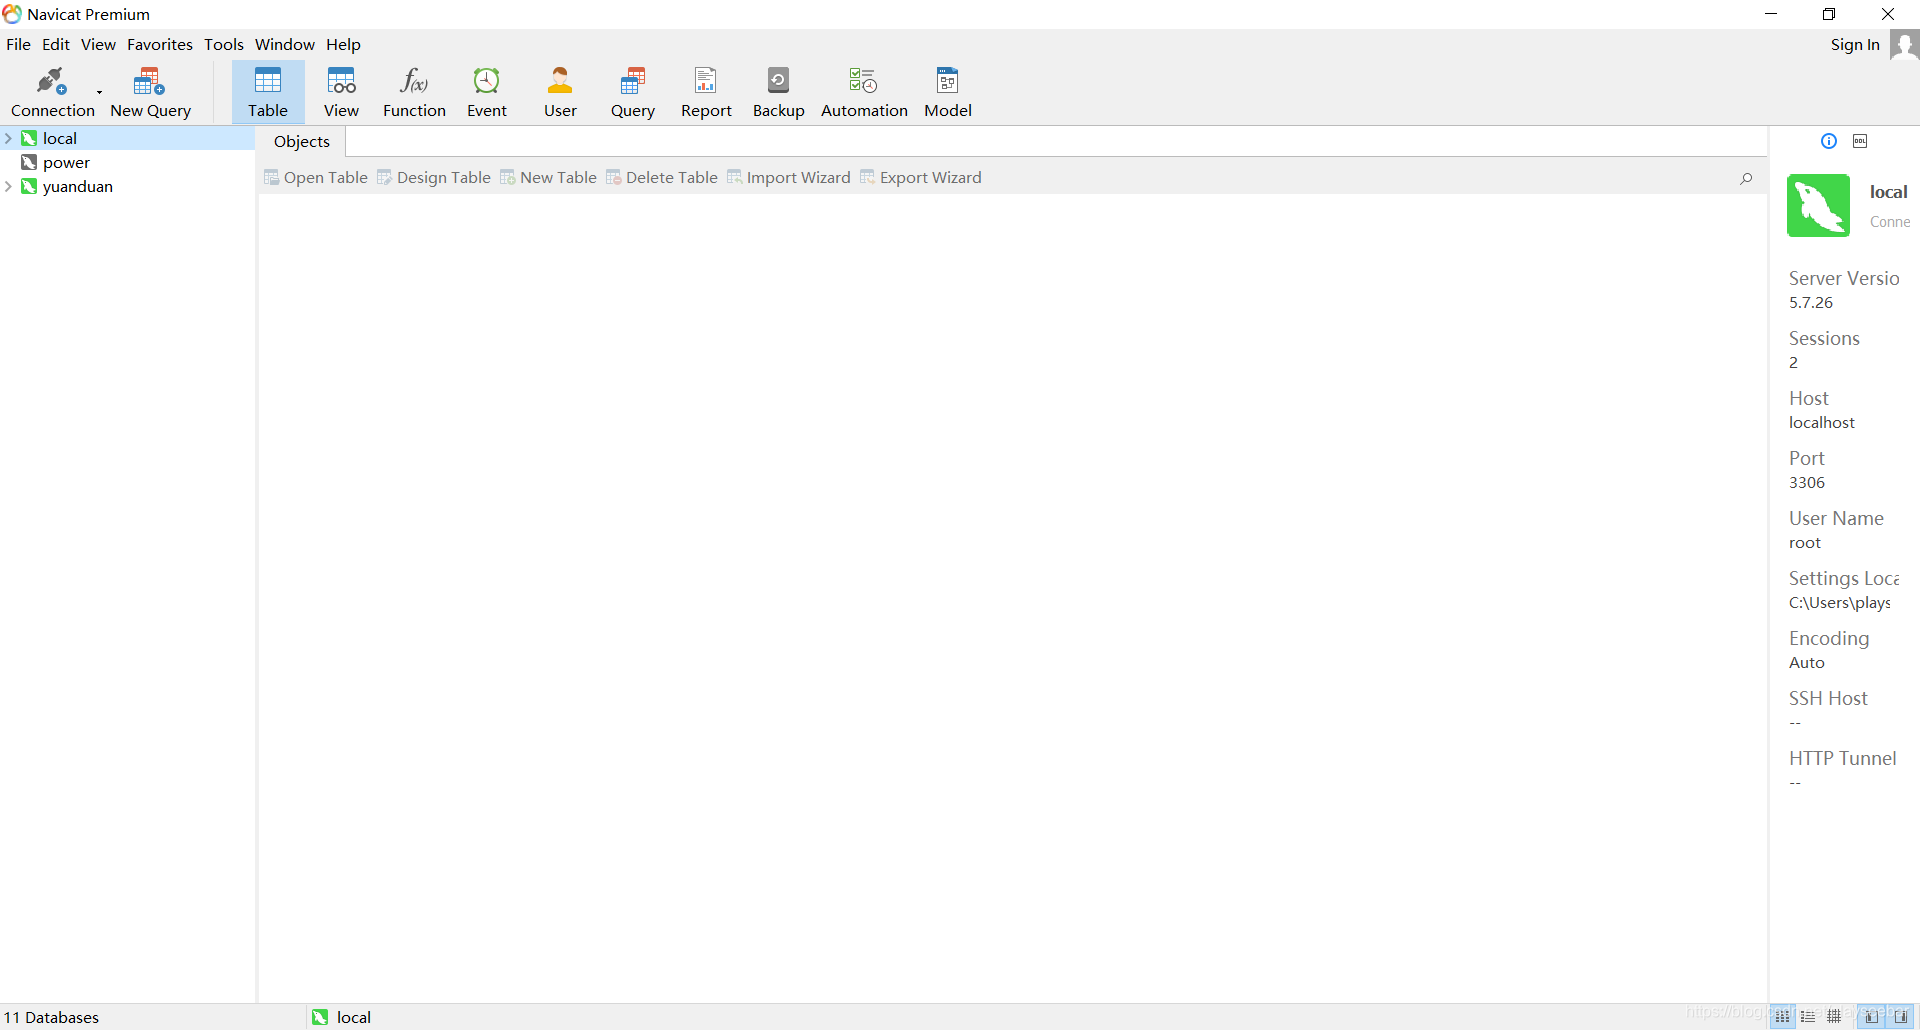Click the Backup toolbar icon
The width and height of the screenshot is (1920, 1030).
coord(778,92)
